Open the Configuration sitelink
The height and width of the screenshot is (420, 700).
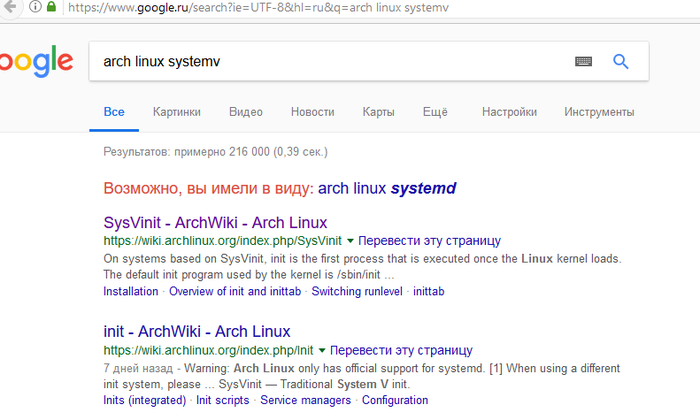(x=395, y=400)
